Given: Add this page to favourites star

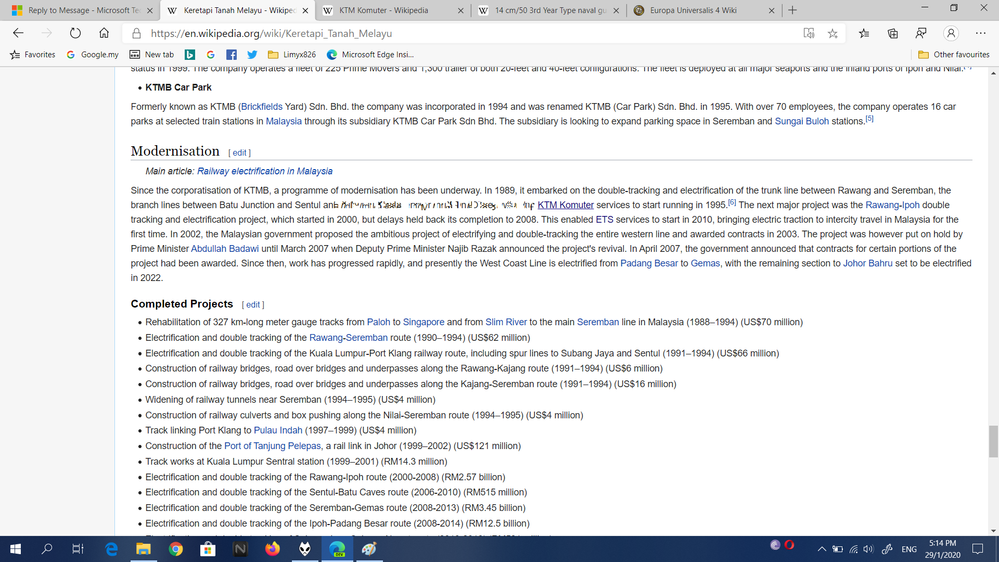Looking at the screenshot, I should pyautogui.click(x=833, y=33).
